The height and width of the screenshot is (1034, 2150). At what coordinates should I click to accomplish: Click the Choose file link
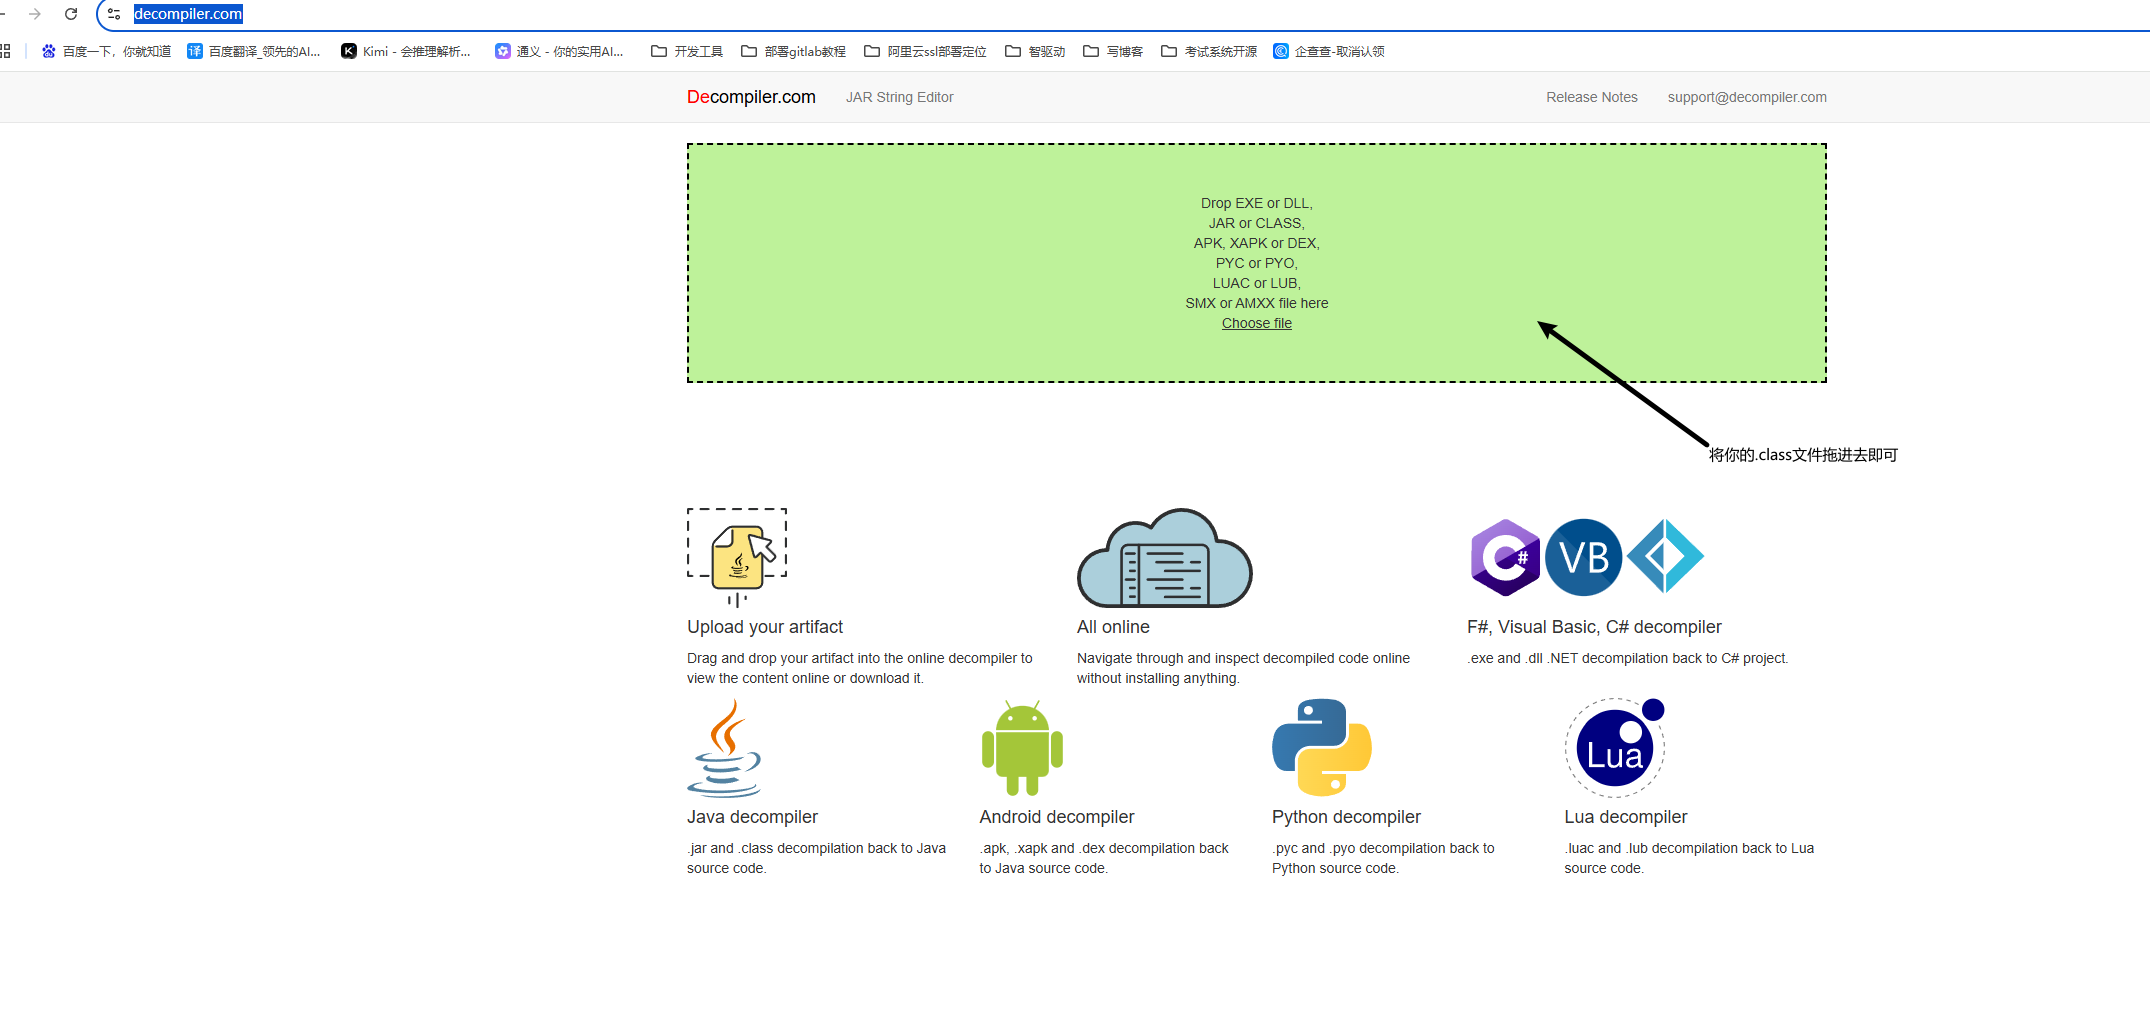click(1257, 323)
